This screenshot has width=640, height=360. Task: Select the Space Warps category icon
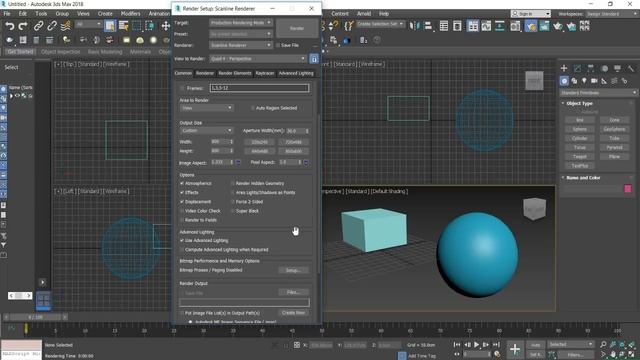tap(614, 81)
